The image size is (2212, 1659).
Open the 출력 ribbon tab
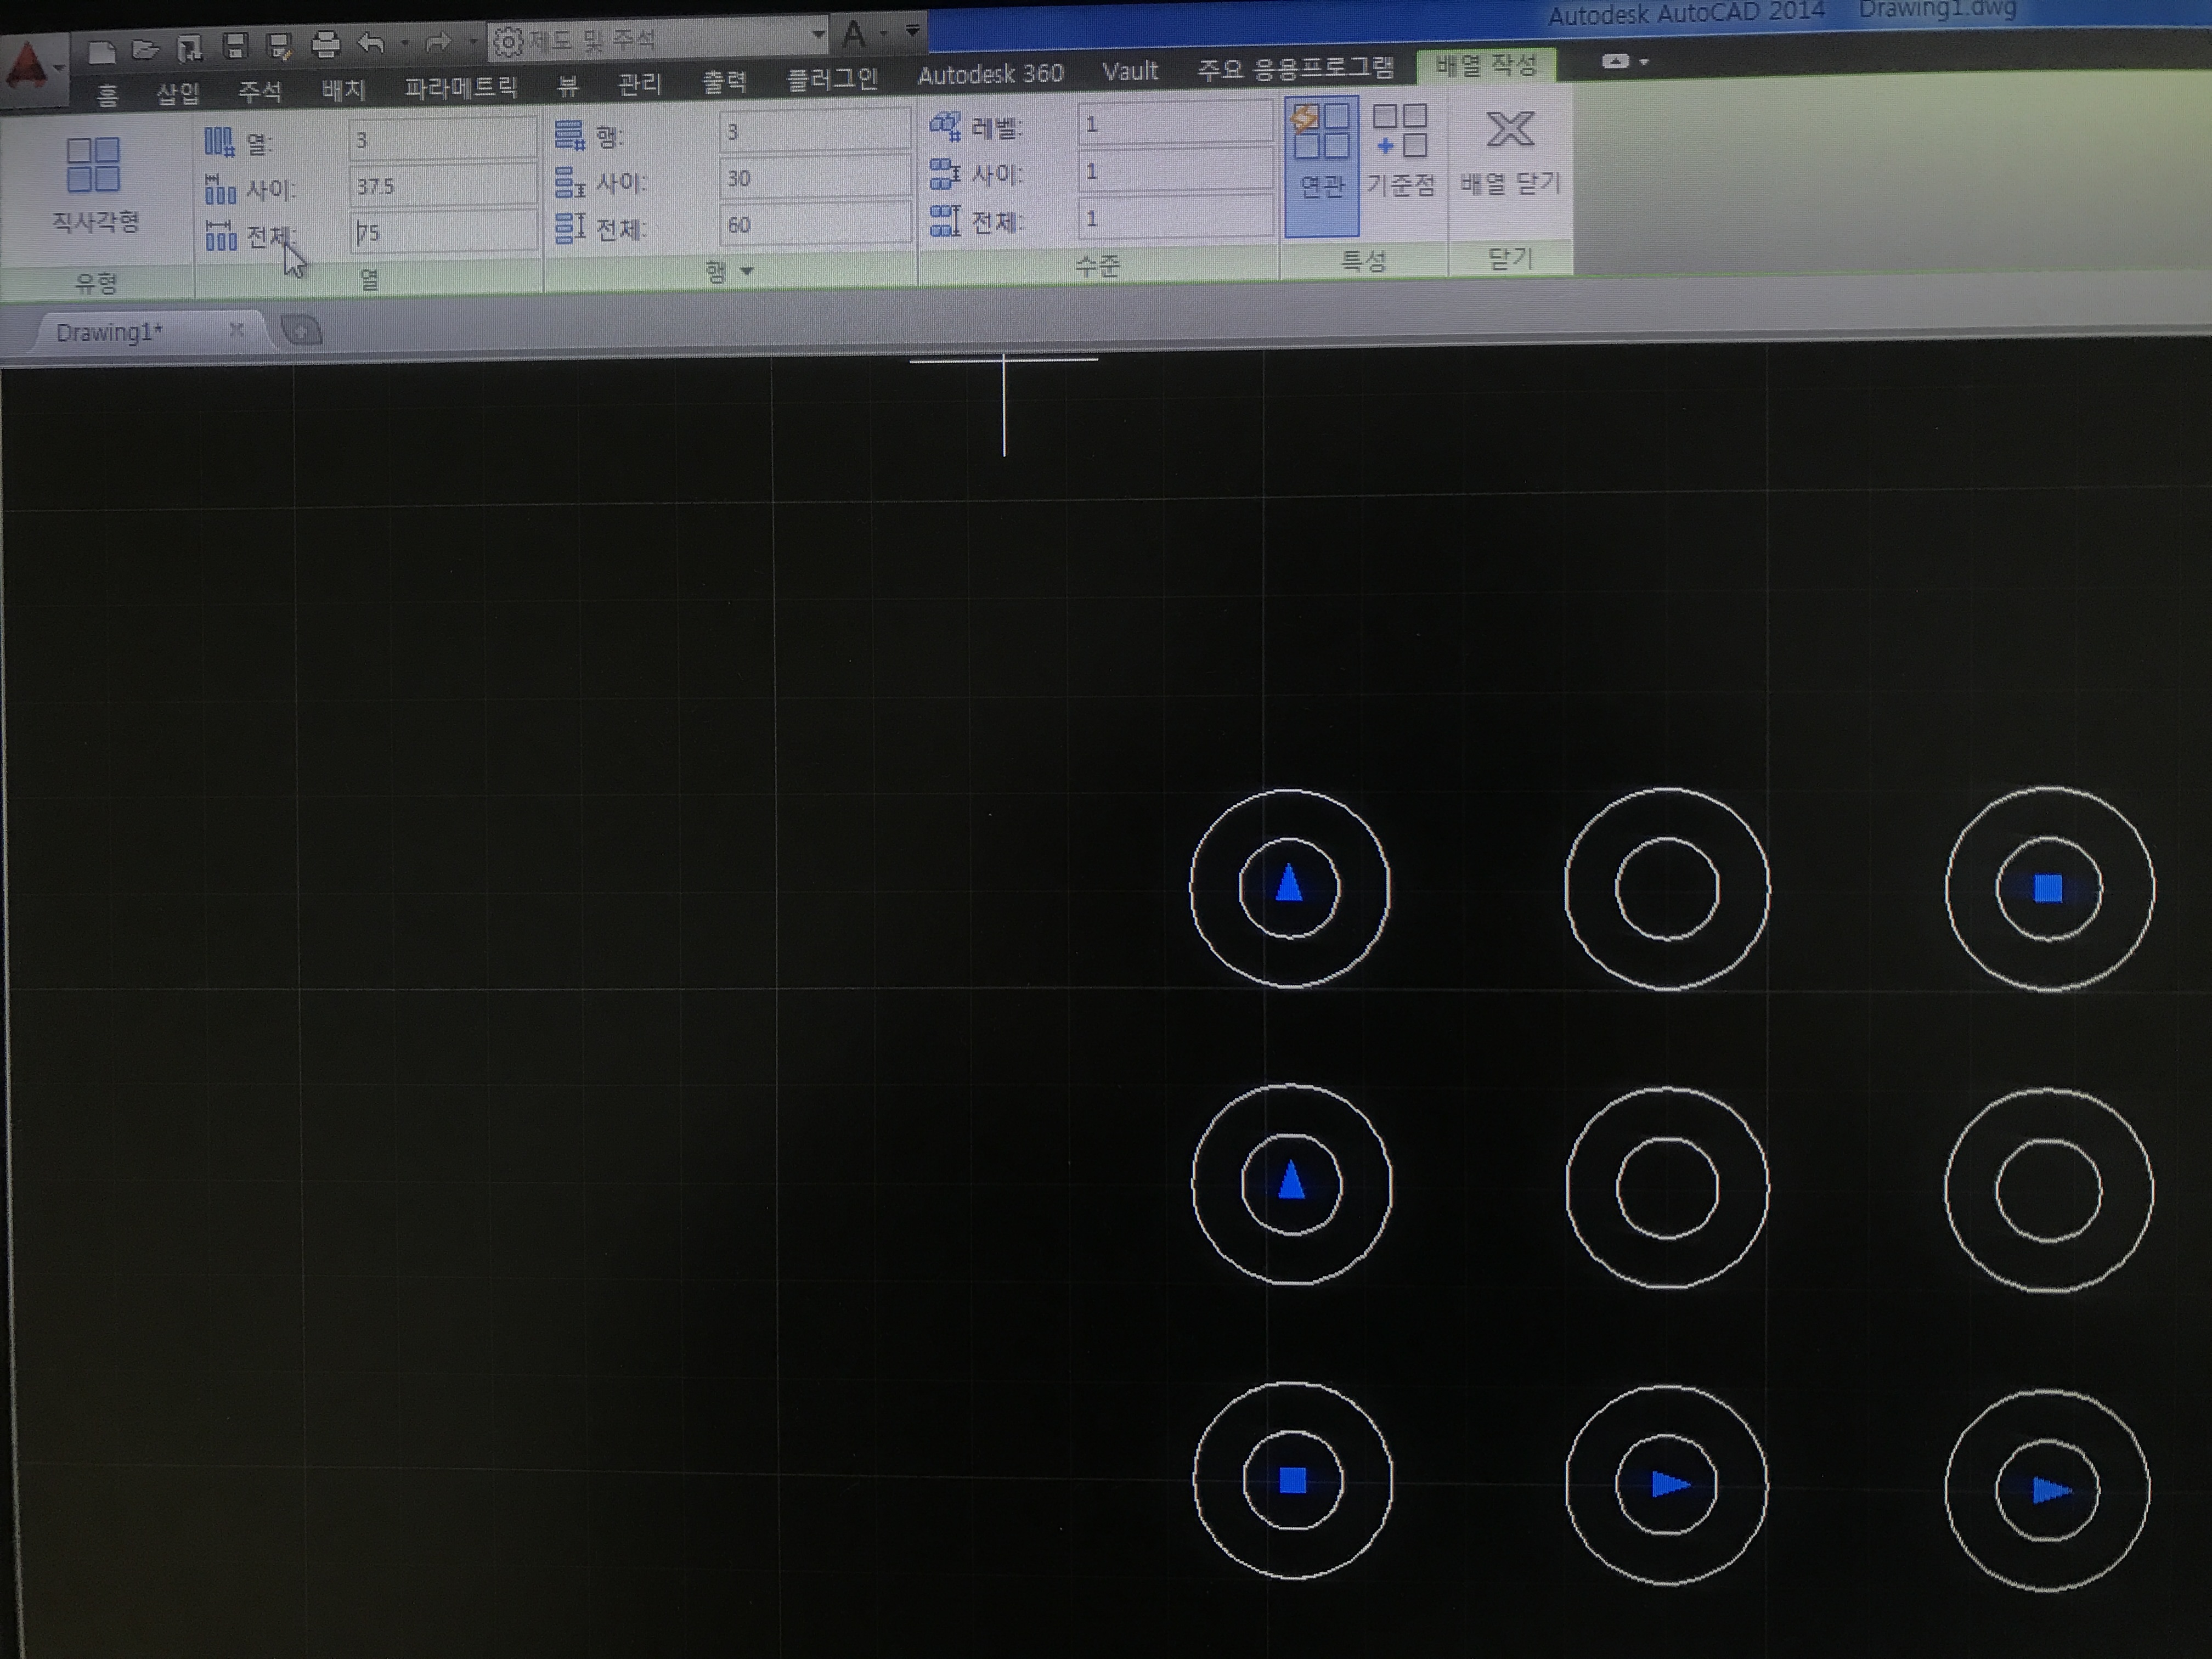point(725,81)
